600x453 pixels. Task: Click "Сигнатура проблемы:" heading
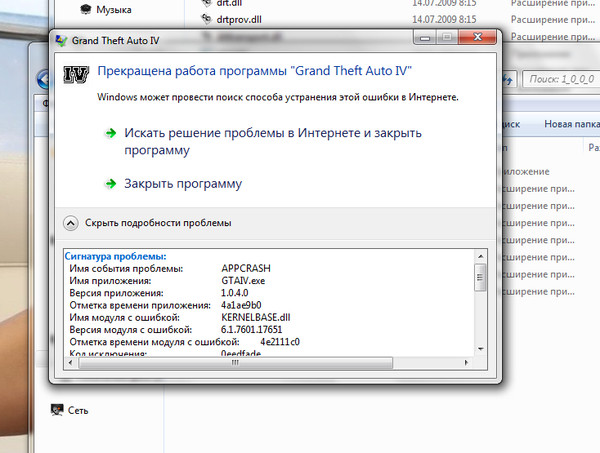[x=115, y=256]
